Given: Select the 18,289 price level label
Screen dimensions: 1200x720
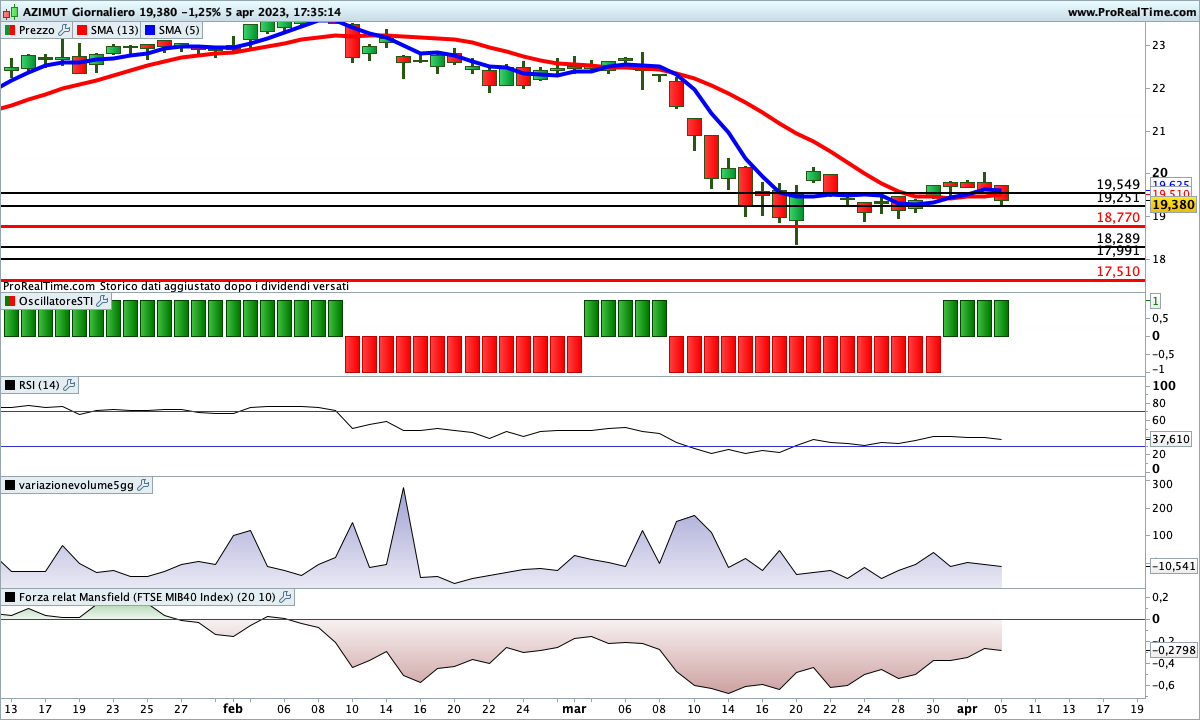Looking at the screenshot, I should click(1119, 239).
